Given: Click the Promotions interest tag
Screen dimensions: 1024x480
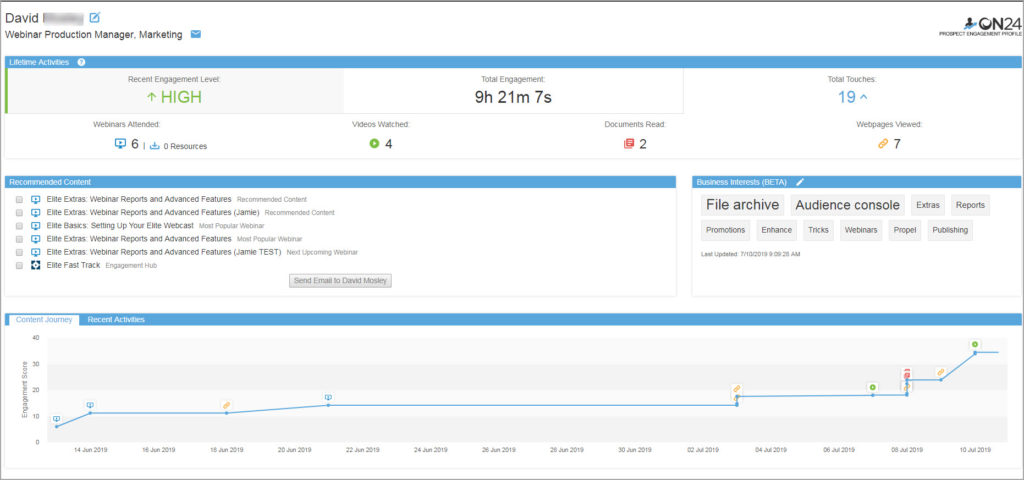Looking at the screenshot, I should (x=726, y=231).
